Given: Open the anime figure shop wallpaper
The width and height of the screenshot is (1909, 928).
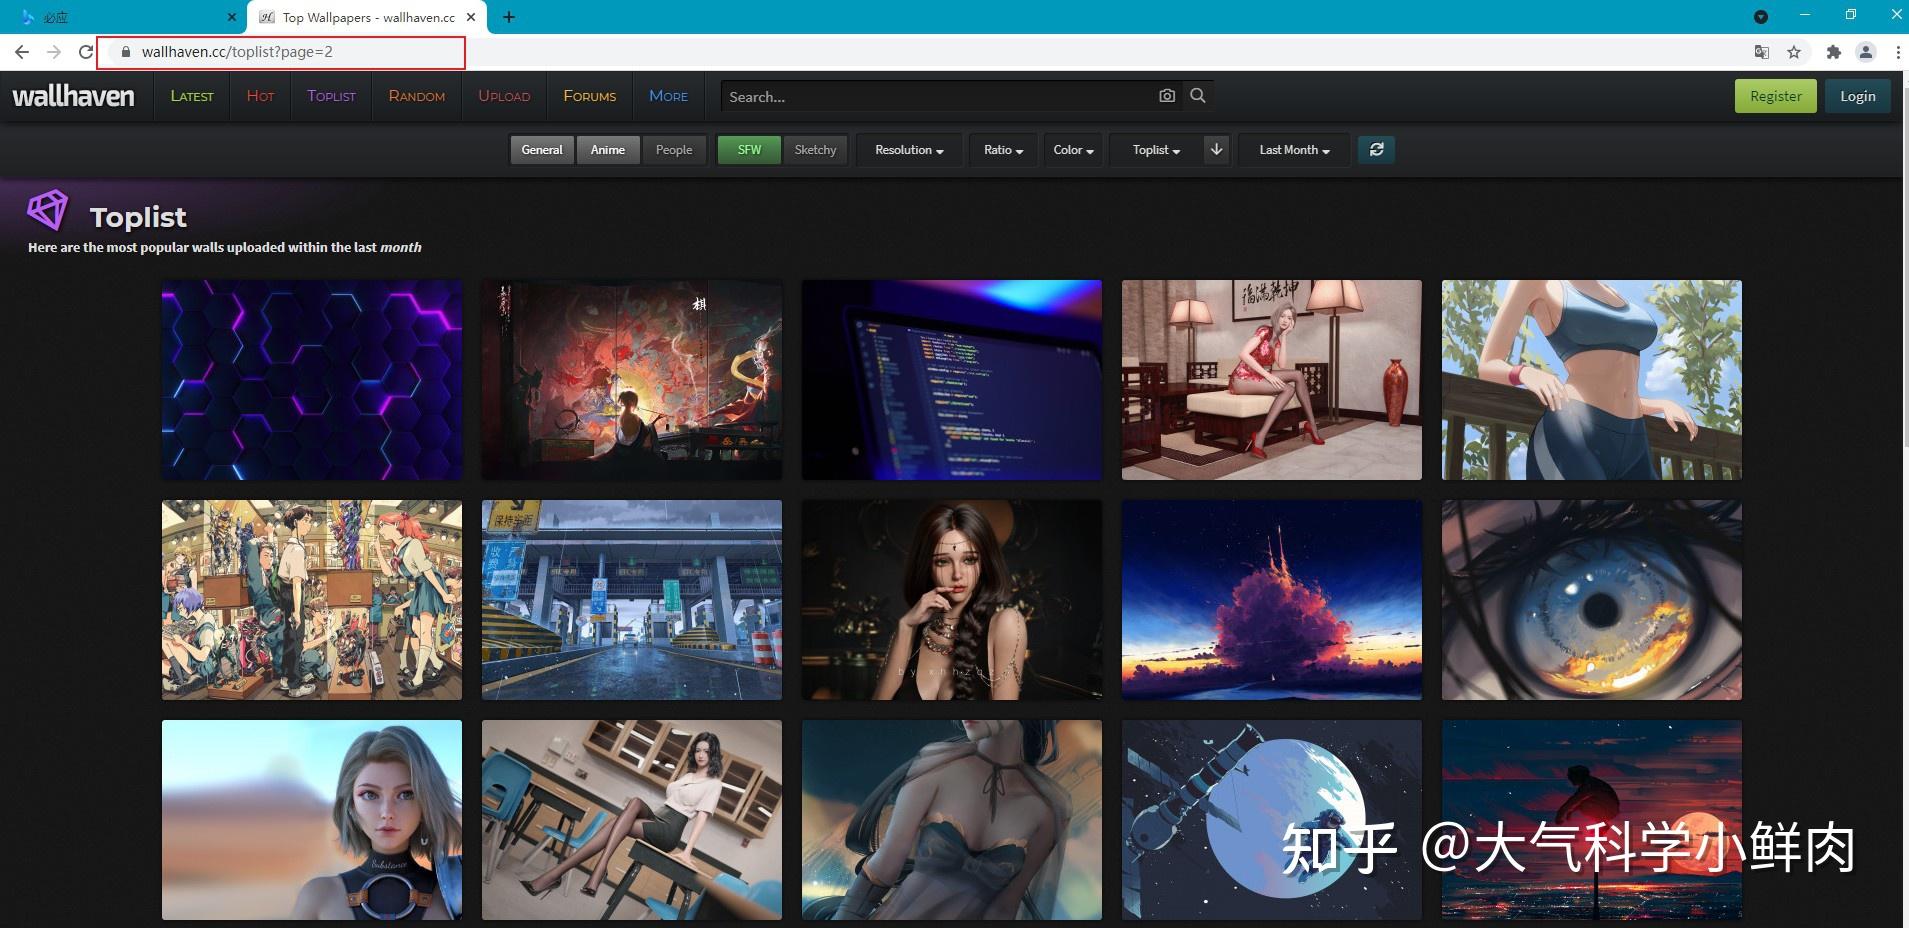Looking at the screenshot, I should (x=312, y=600).
